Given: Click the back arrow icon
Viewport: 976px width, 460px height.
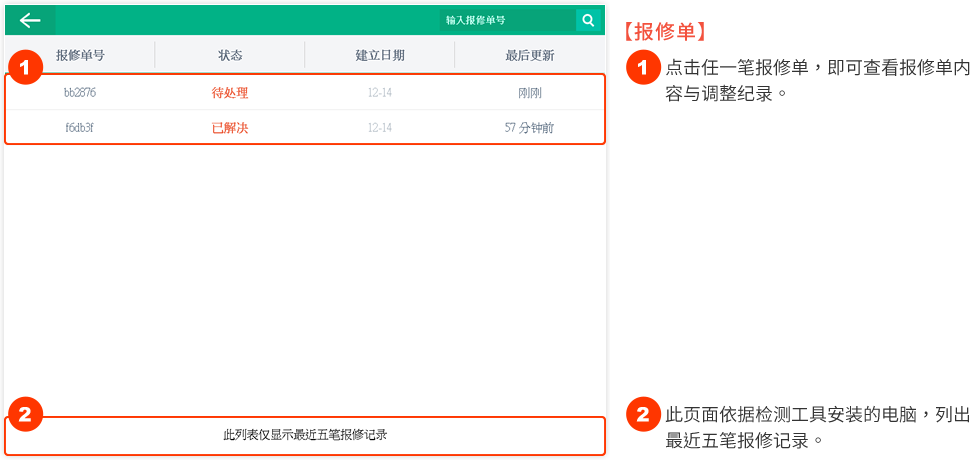Looking at the screenshot, I should tap(30, 20).
